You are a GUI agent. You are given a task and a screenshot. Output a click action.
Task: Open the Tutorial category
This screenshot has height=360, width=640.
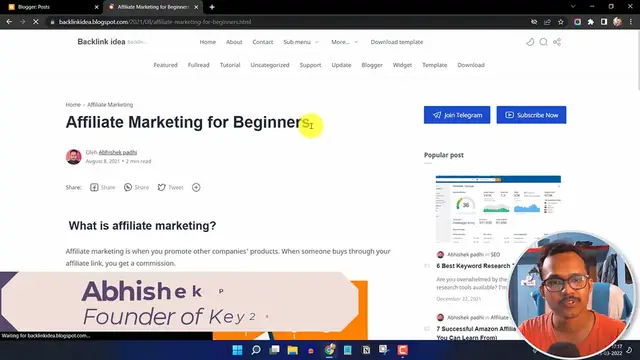(230, 65)
